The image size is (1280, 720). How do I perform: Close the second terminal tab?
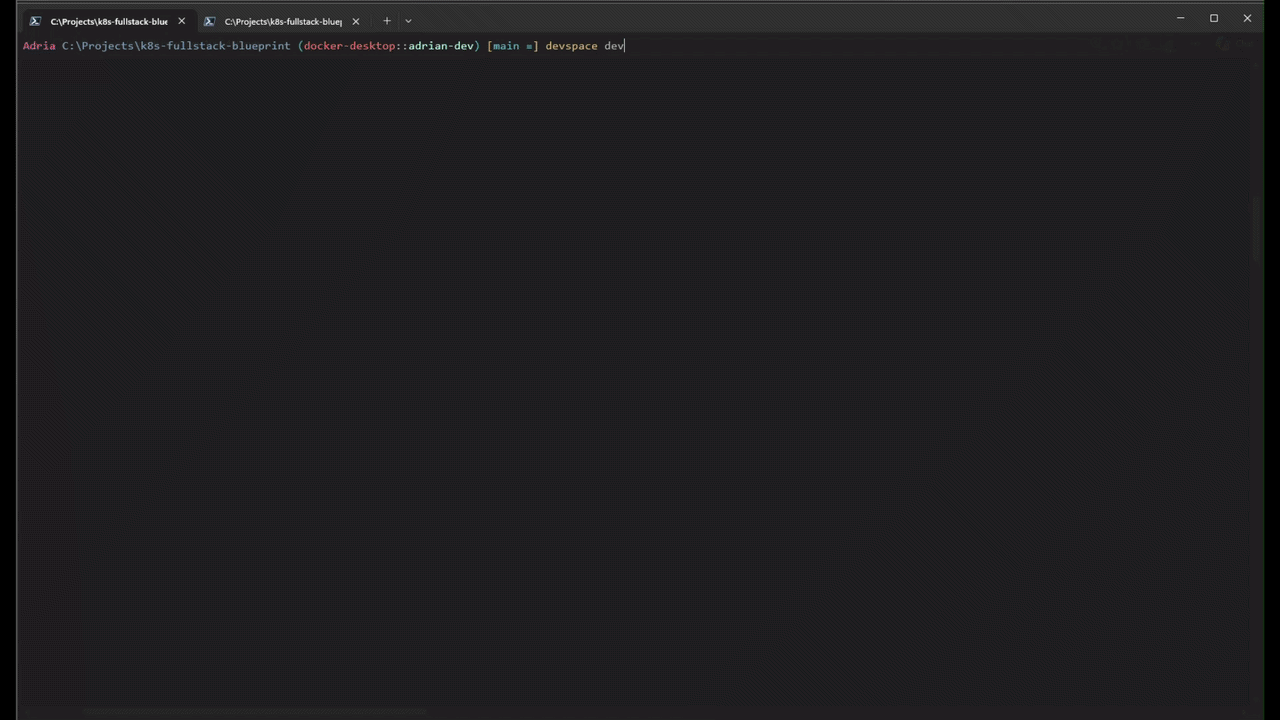[x=355, y=21]
